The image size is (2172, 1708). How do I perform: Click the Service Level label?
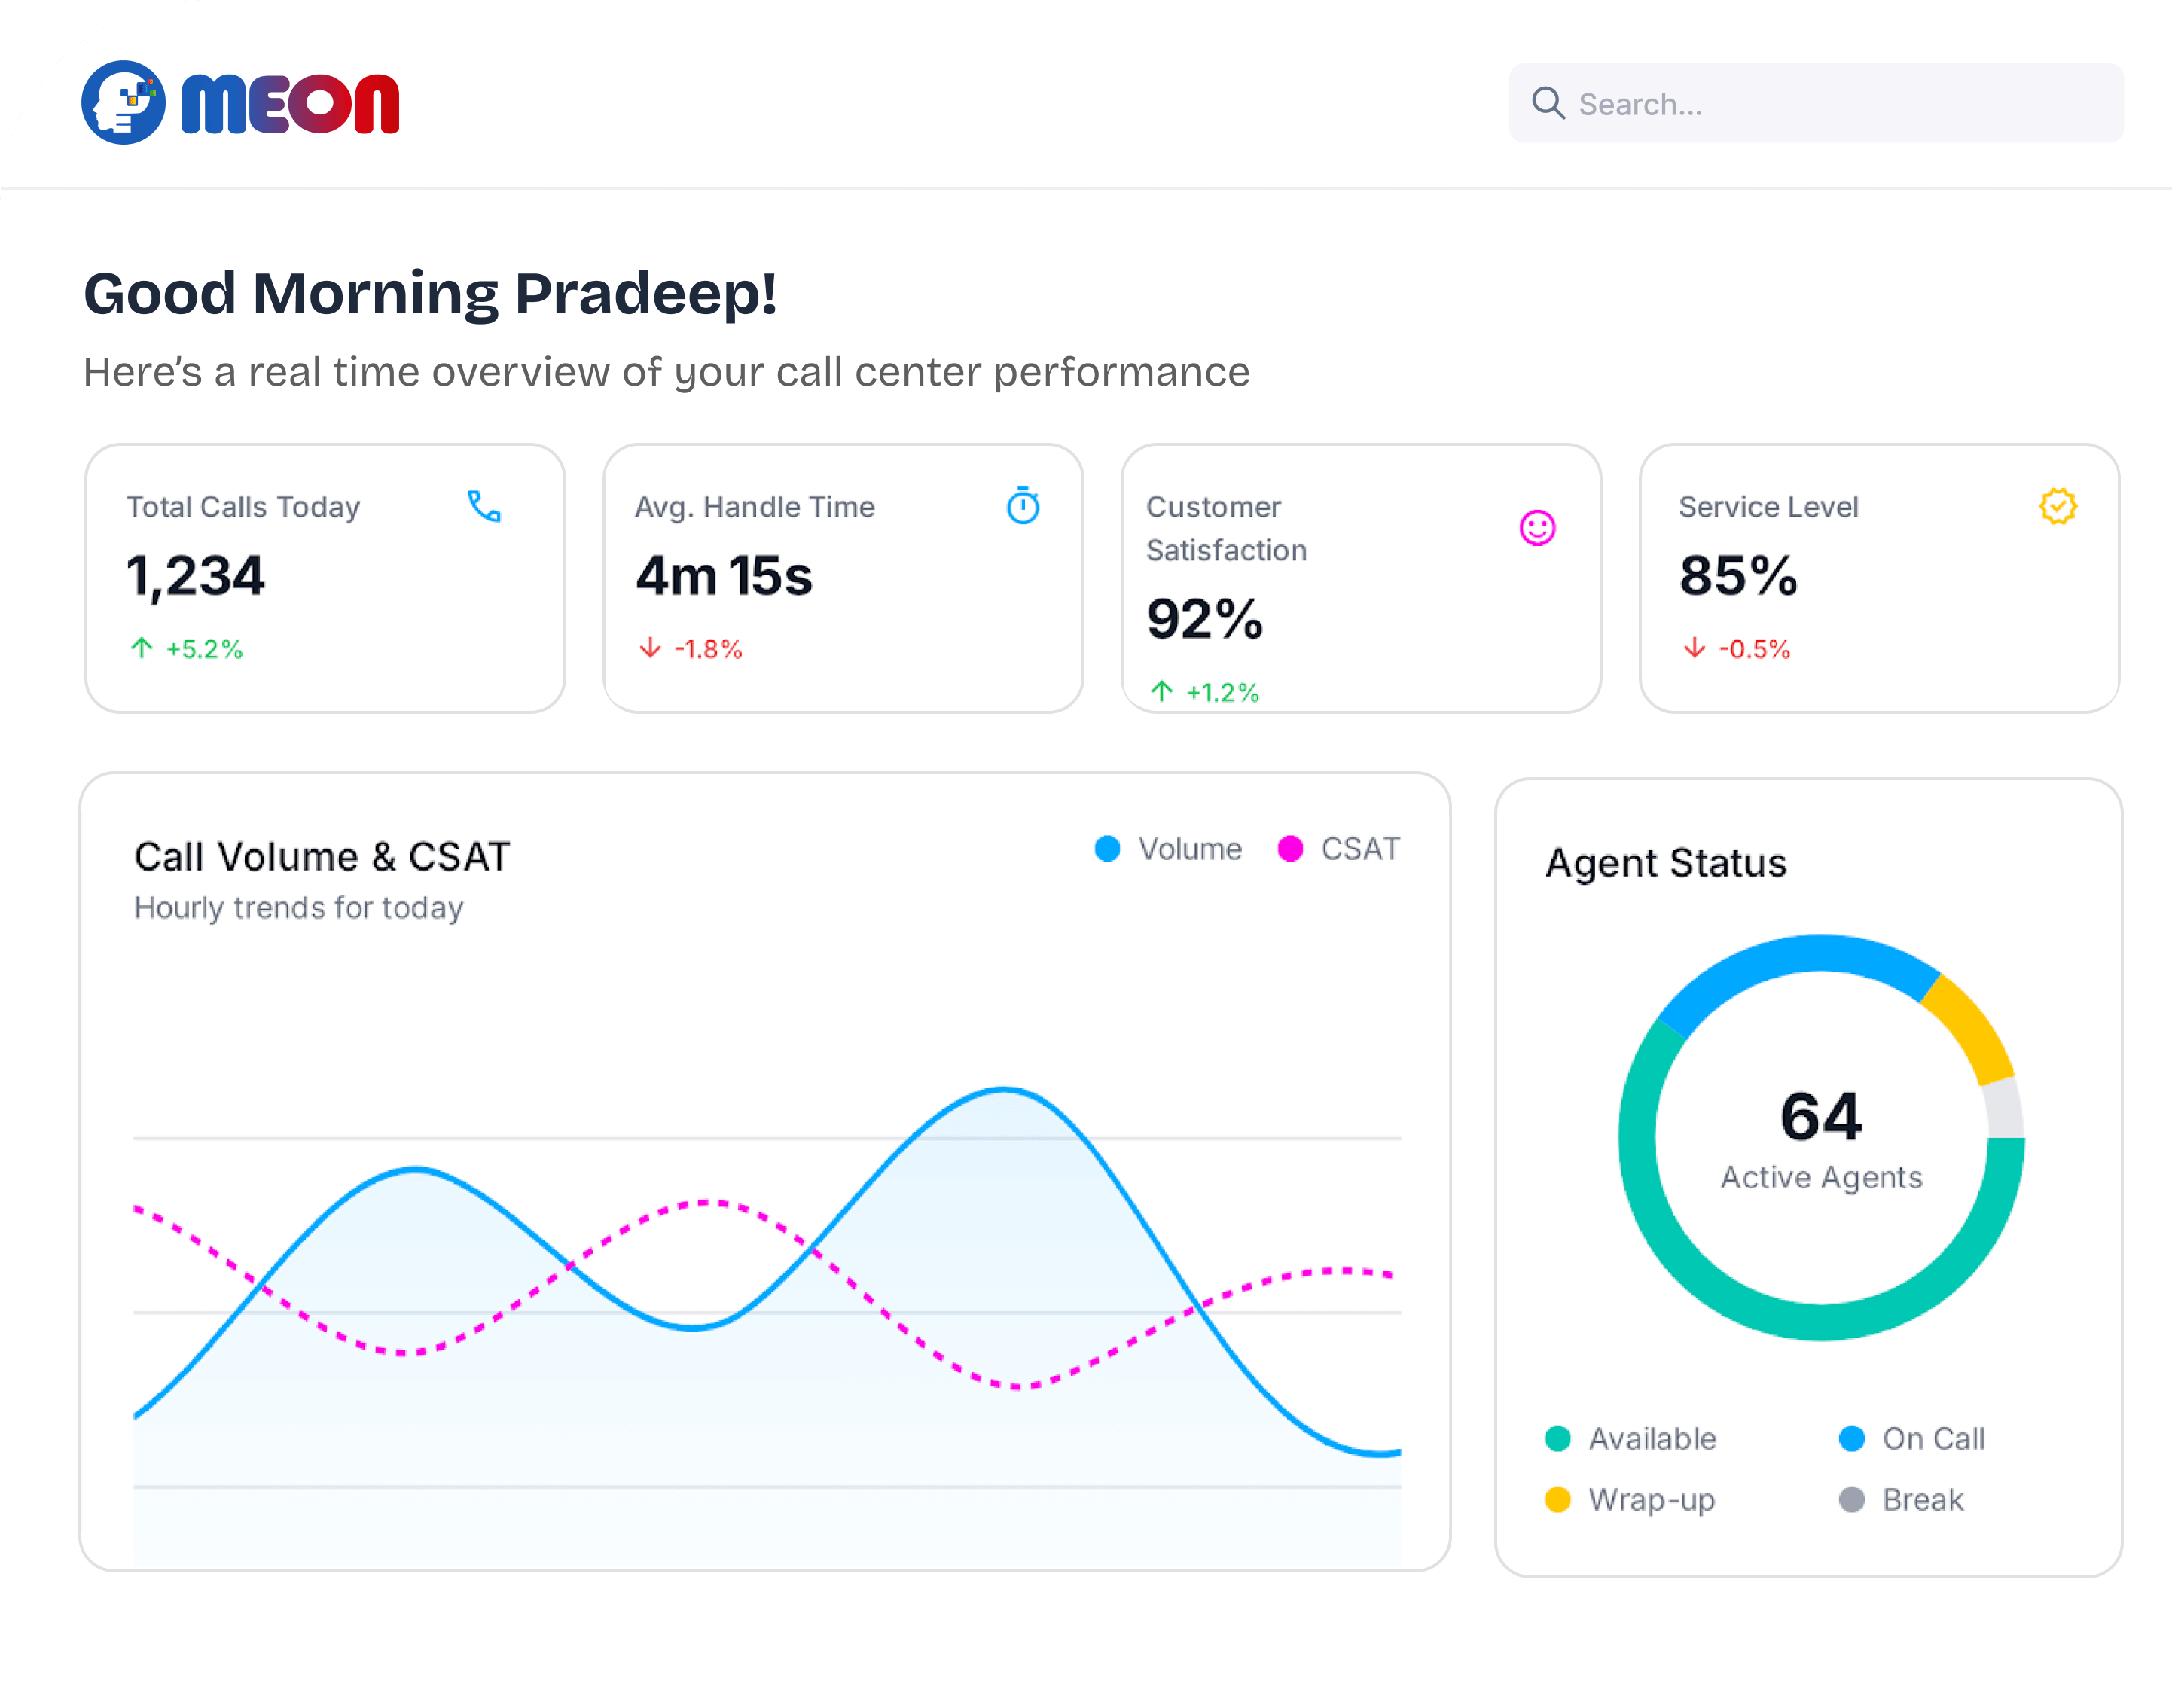pos(1768,507)
